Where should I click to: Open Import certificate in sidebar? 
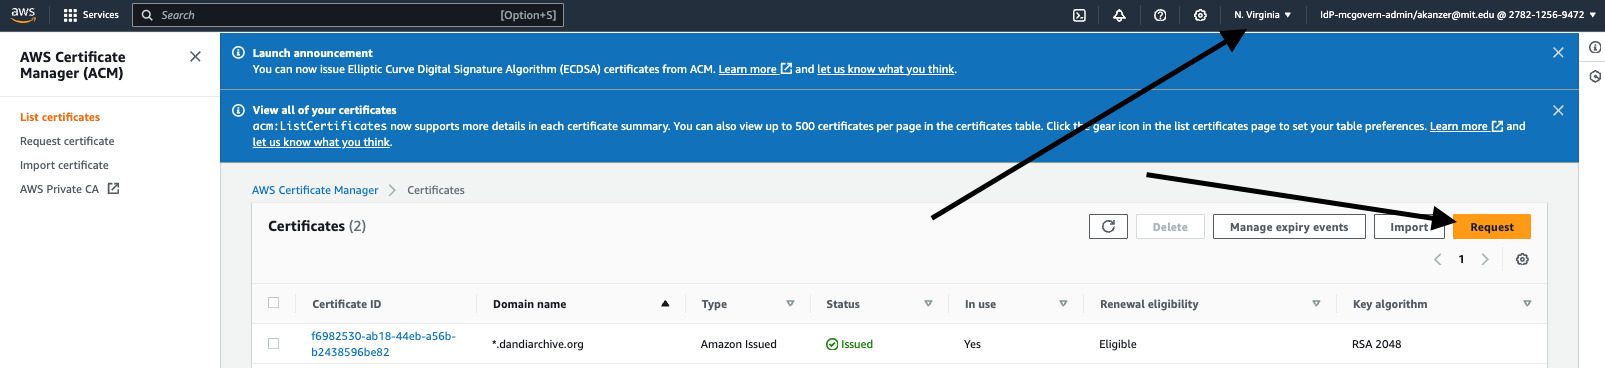[64, 165]
